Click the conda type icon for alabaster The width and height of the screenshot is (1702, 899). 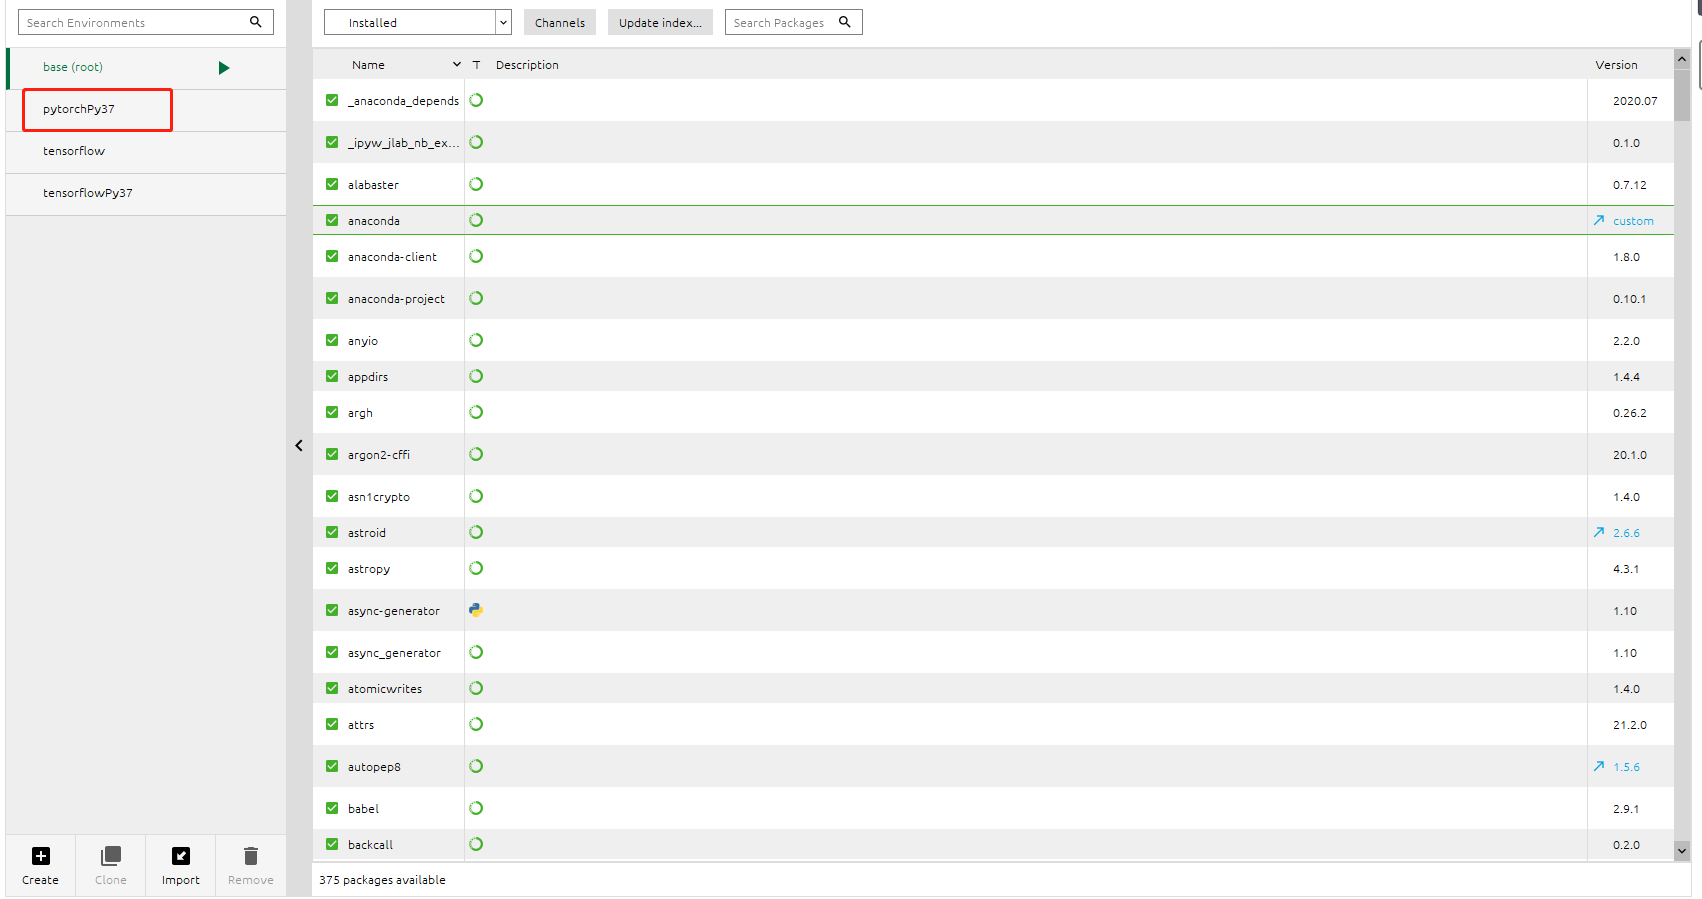(x=476, y=184)
